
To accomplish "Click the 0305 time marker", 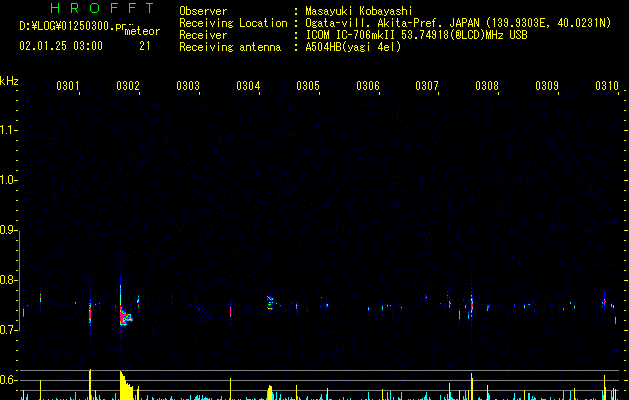I will (308, 85).
